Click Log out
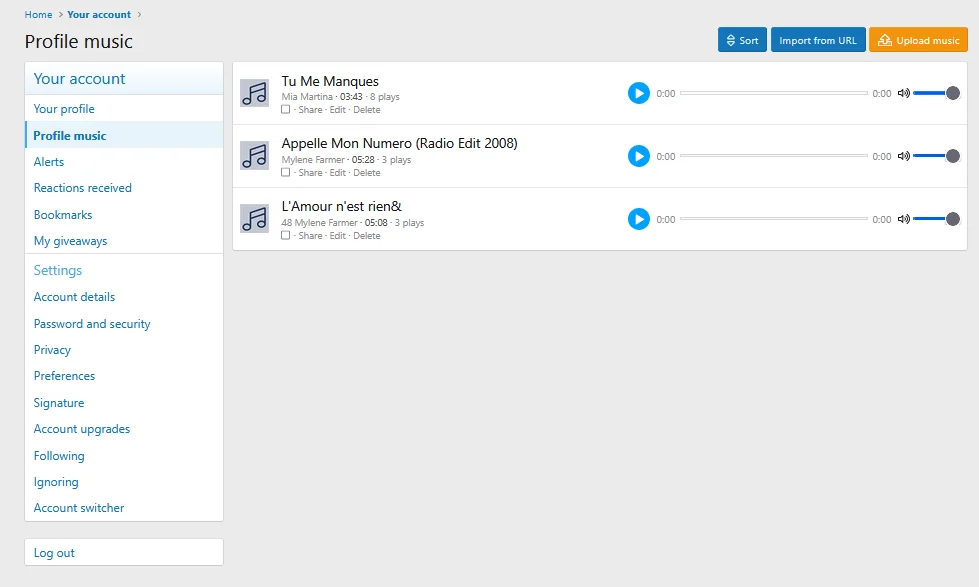The width and height of the screenshot is (979, 587). pyautogui.click(x=124, y=553)
